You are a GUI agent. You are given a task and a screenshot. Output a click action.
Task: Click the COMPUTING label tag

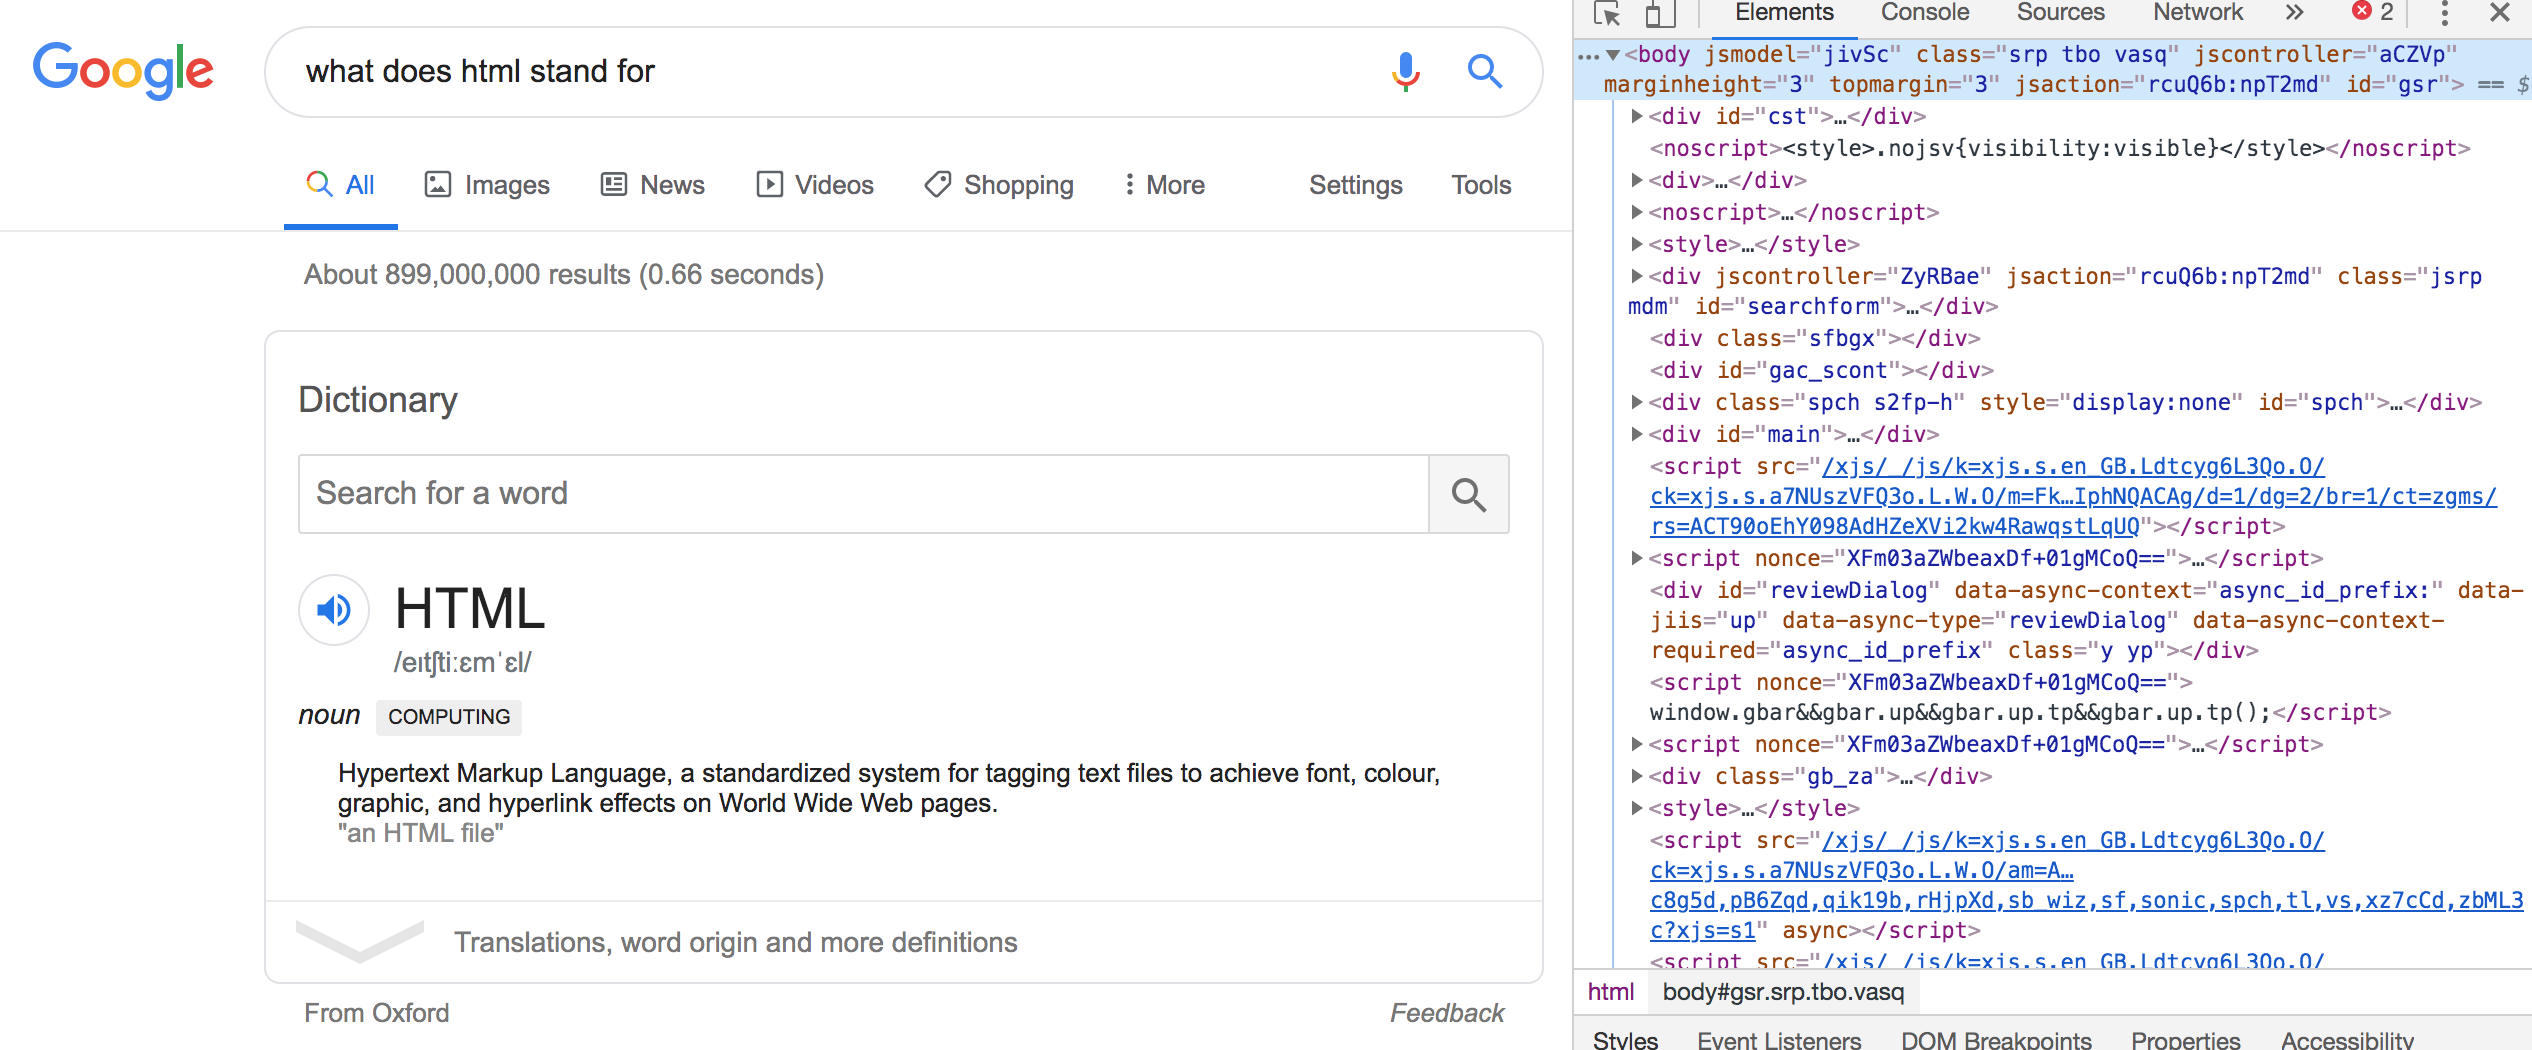449,717
